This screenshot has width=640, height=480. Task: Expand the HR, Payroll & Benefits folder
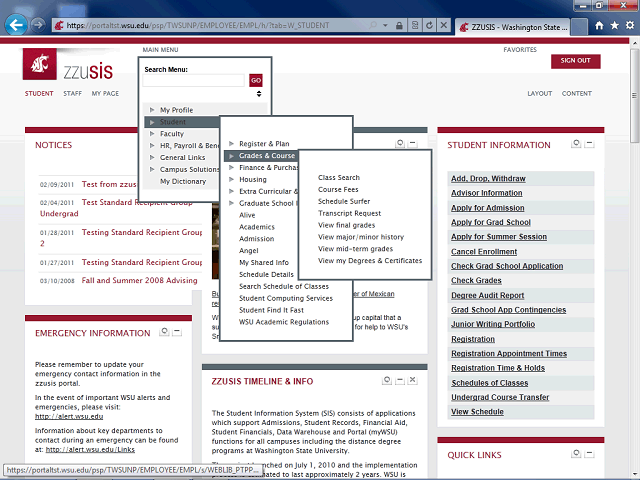pos(152,145)
